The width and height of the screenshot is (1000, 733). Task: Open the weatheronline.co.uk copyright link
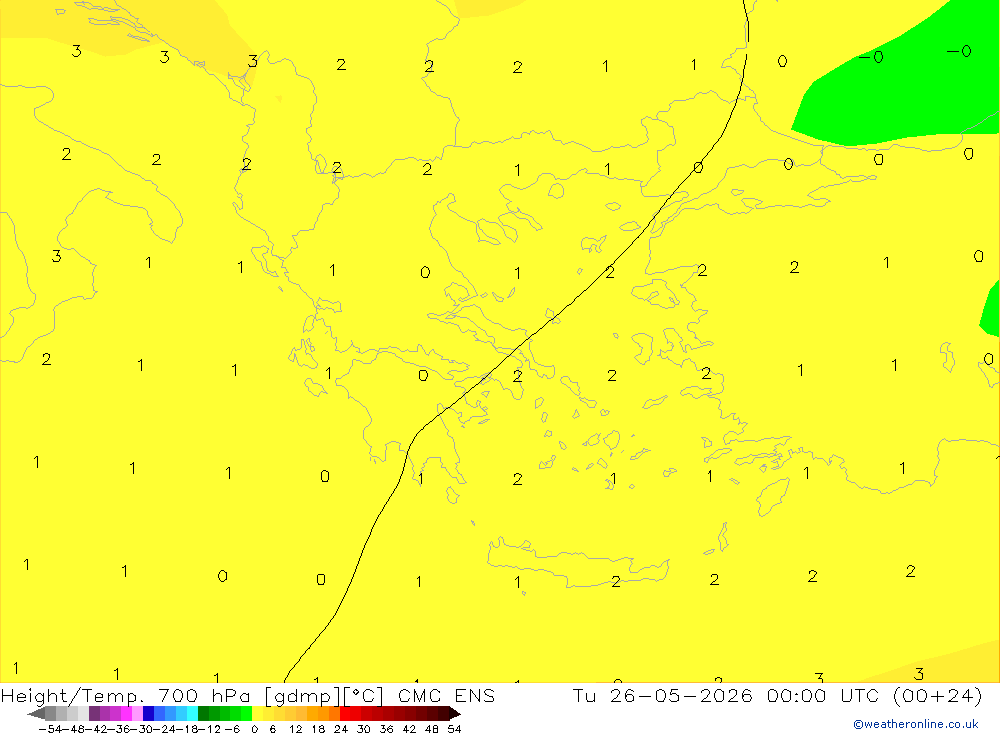click(x=916, y=724)
